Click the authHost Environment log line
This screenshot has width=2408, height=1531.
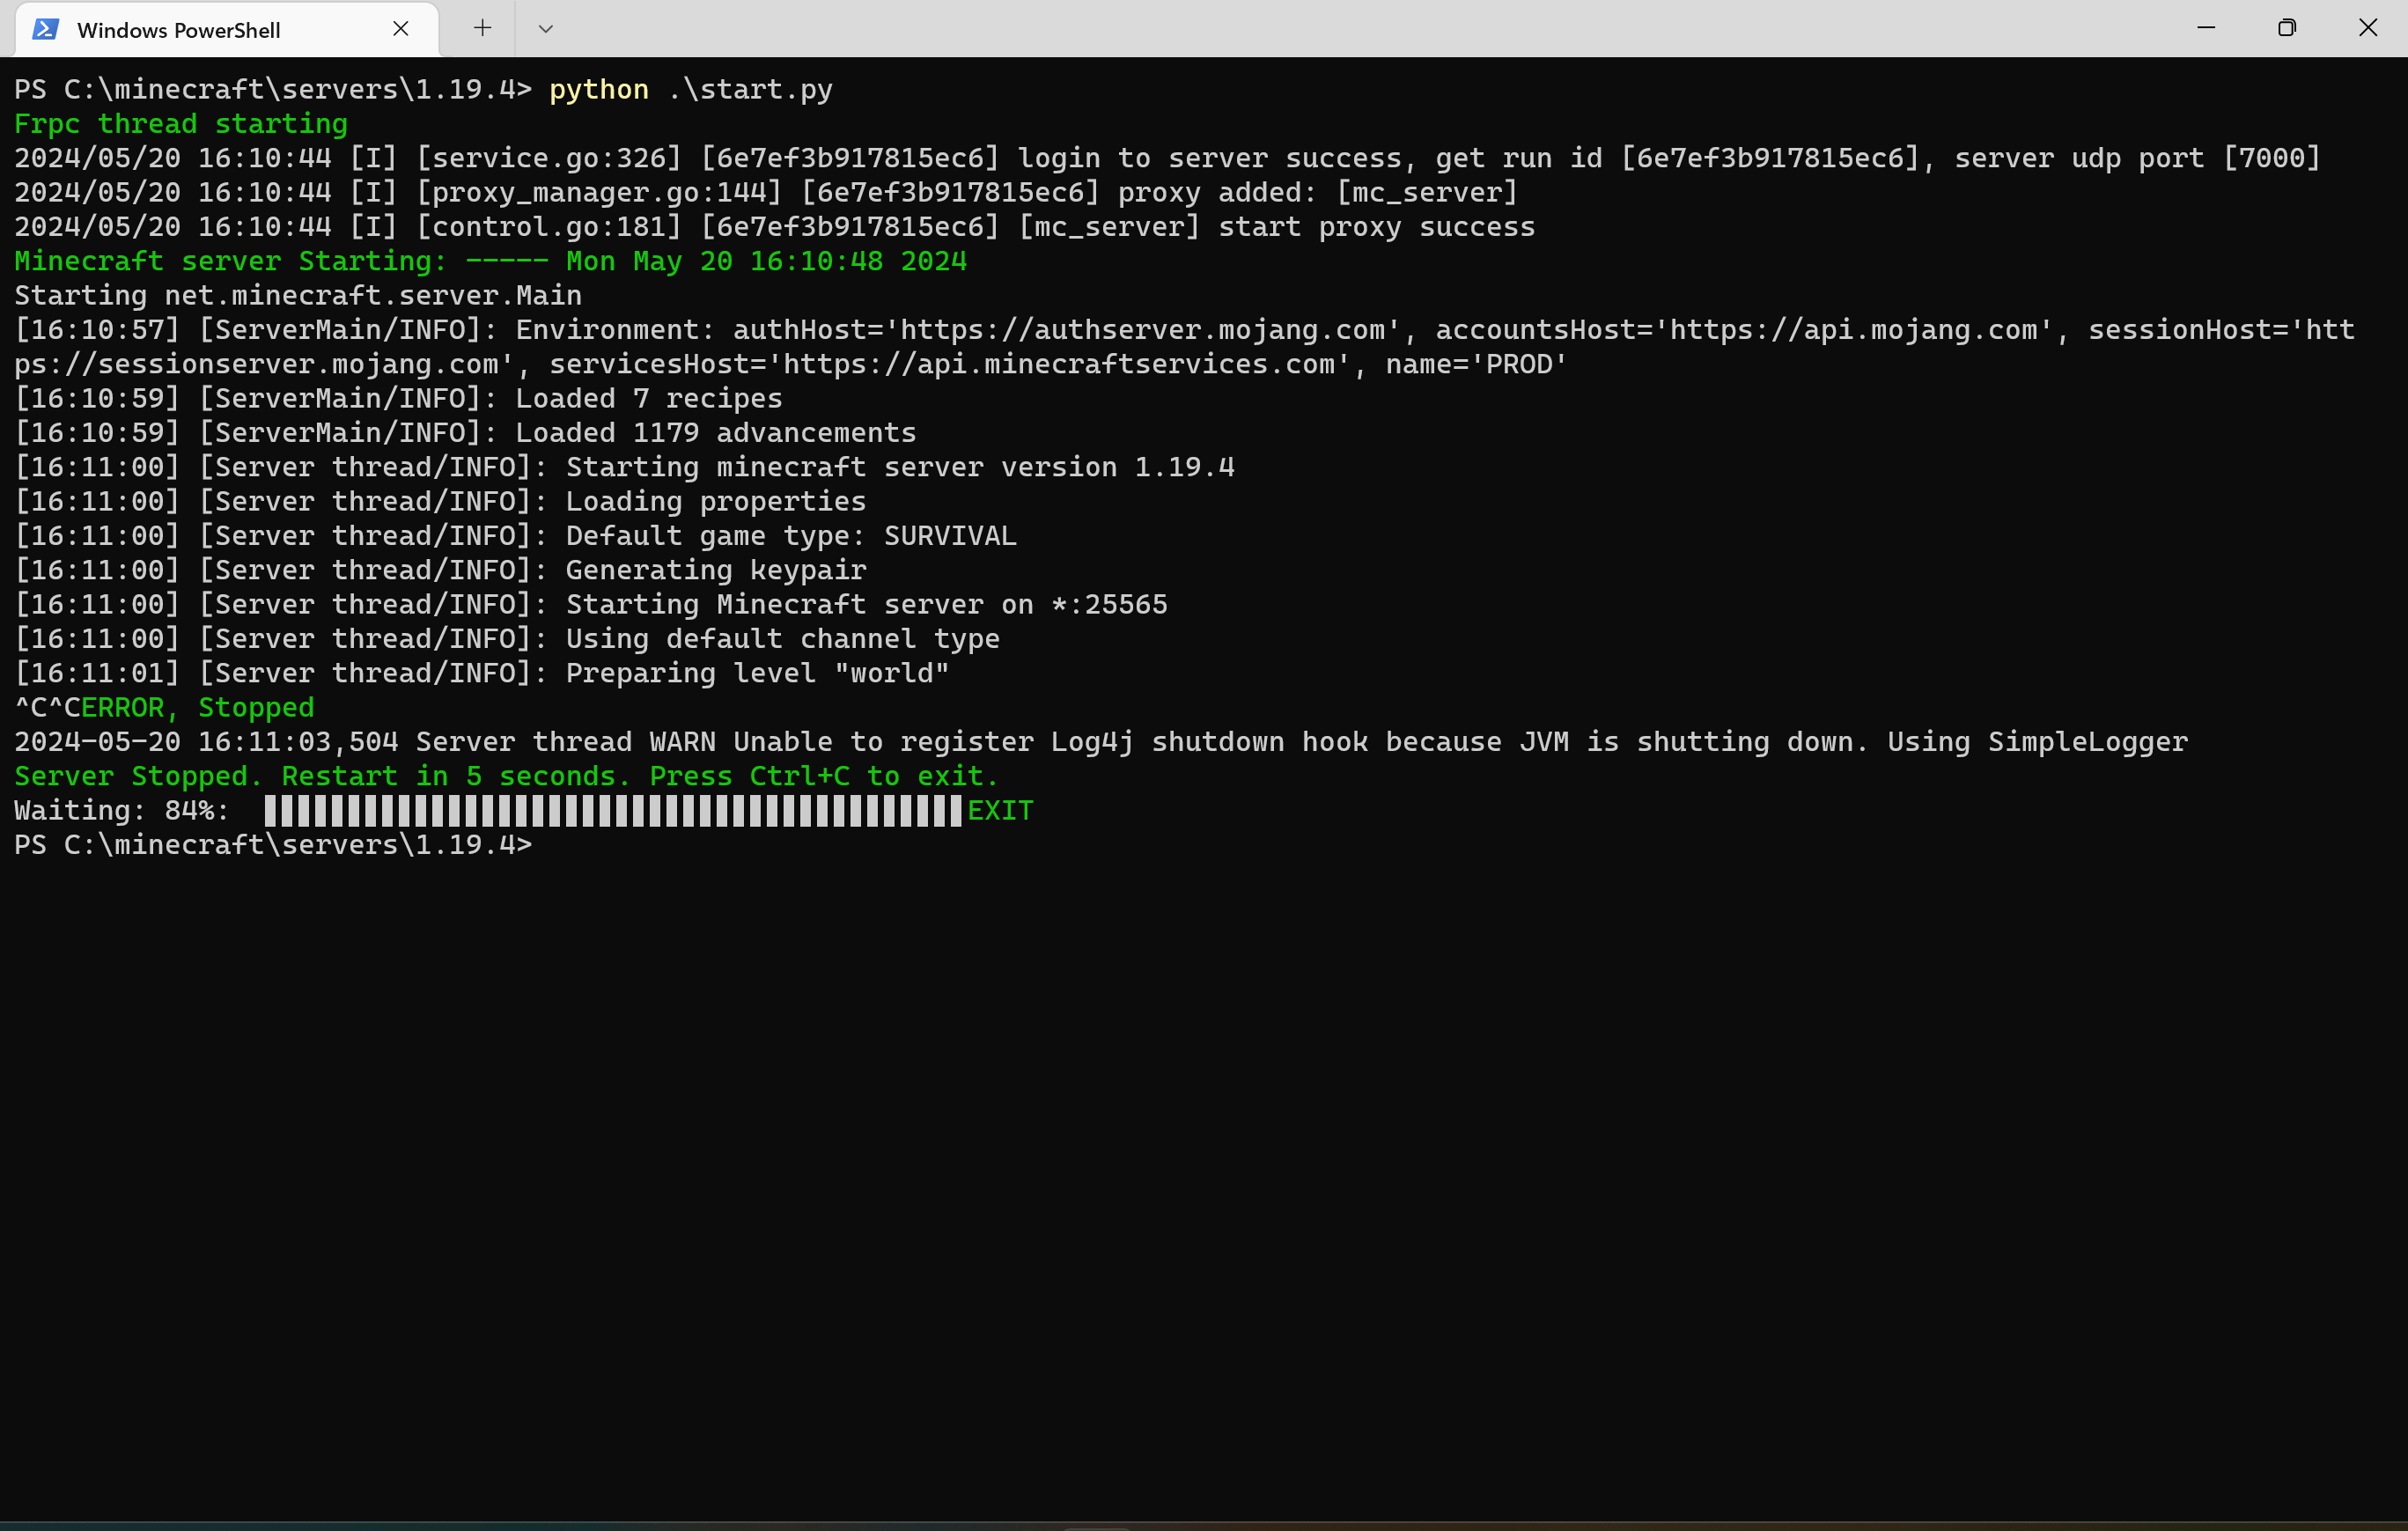pyautogui.click(x=1184, y=330)
